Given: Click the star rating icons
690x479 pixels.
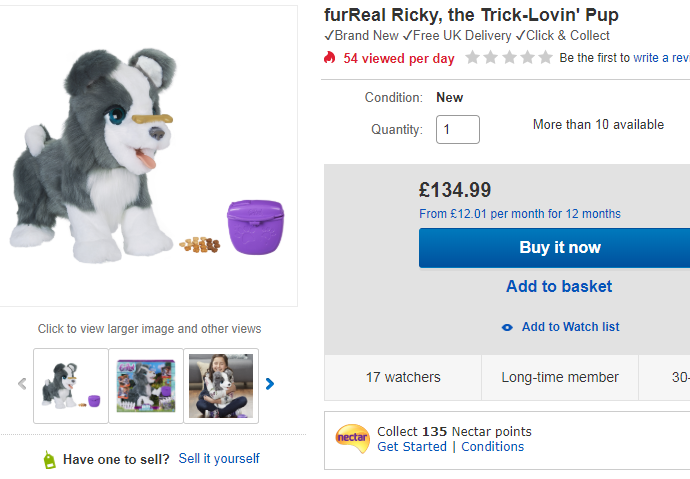Looking at the screenshot, I should (x=509, y=58).
